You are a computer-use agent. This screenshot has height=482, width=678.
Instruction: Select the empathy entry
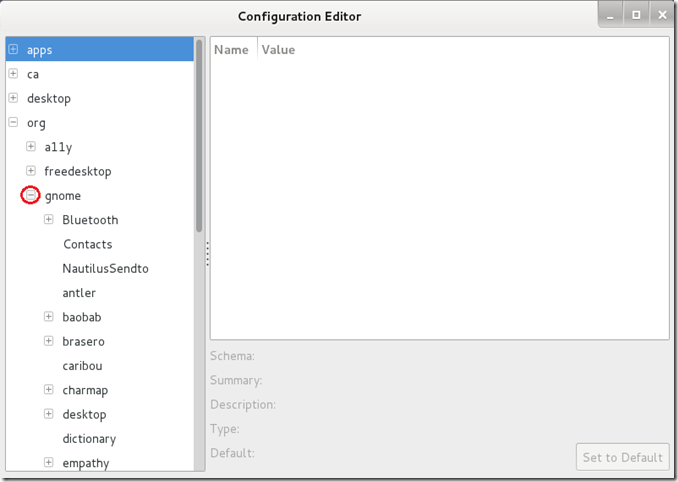tap(86, 463)
